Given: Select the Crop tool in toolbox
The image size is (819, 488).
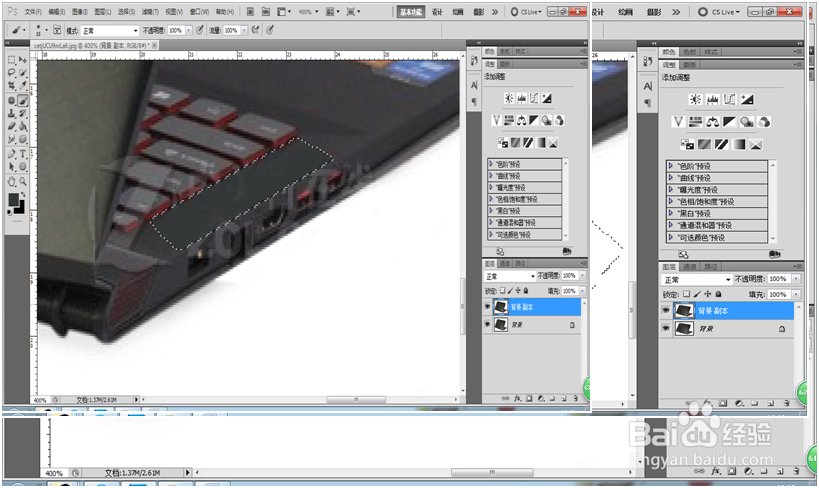Looking at the screenshot, I should tap(11, 85).
